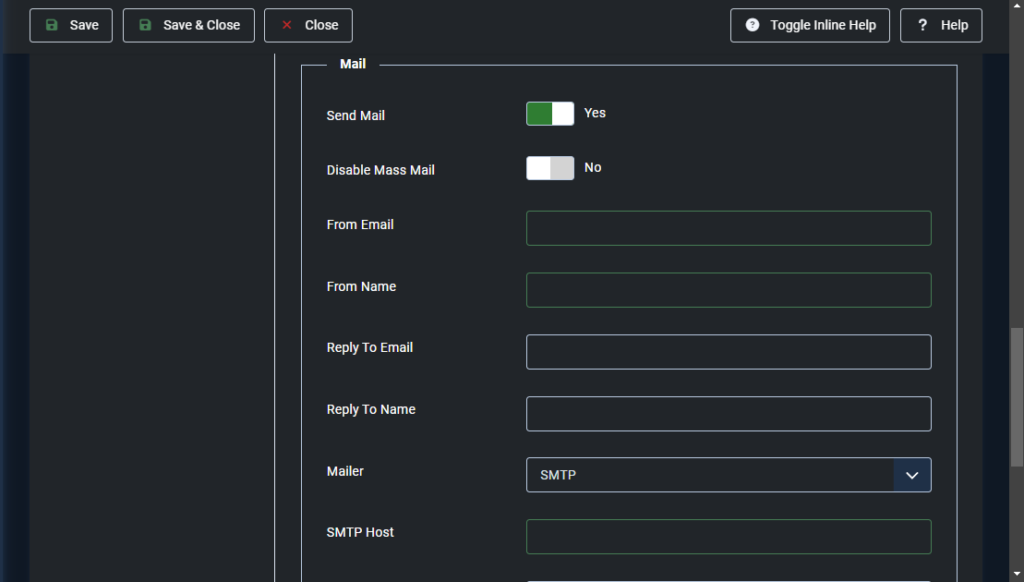Image resolution: width=1024 pixels, height=582 pixels.
Task: Focus the Reply To Name field
Action: tap(728, 413)
